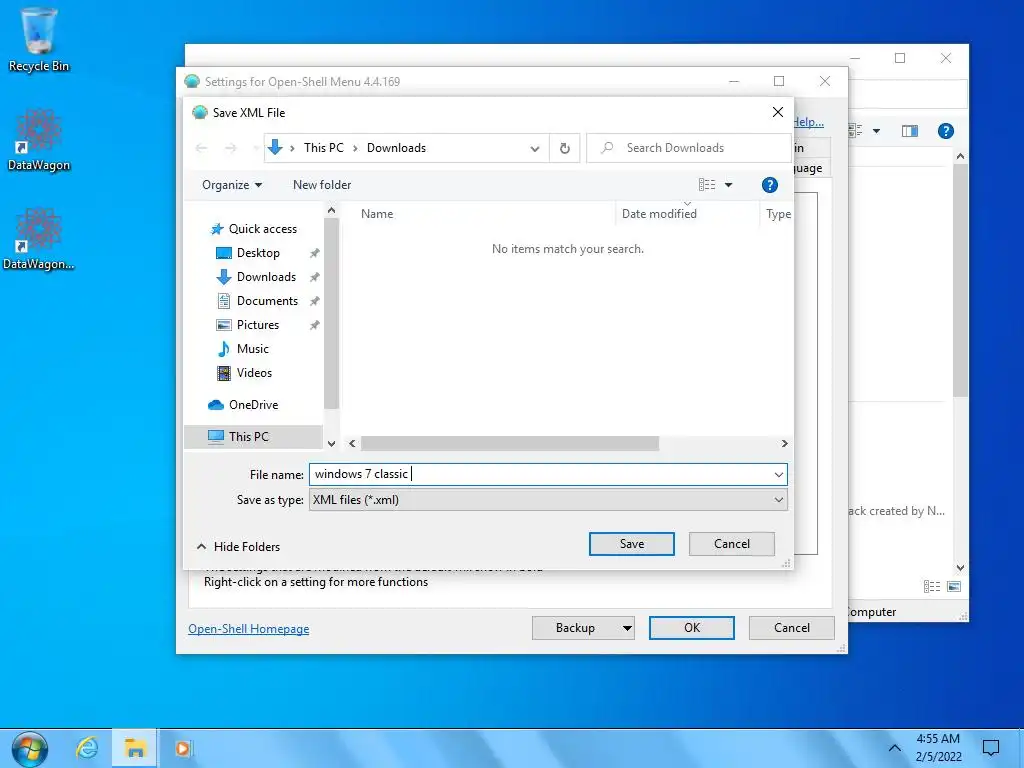
Task: Open the first DataWagon desktop shortcut
Action: [39, 140]
